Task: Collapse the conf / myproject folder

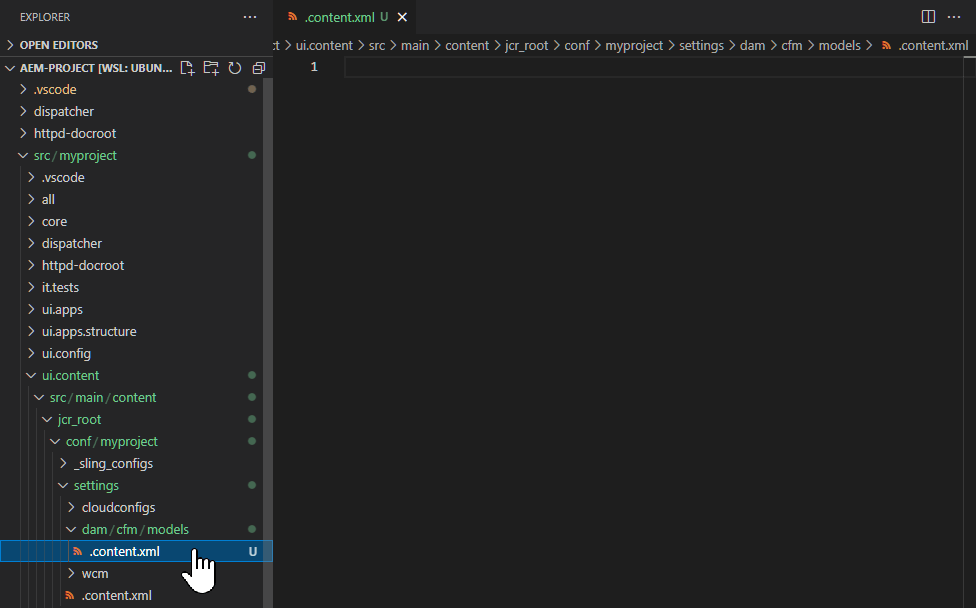Action: click(131, 441)
